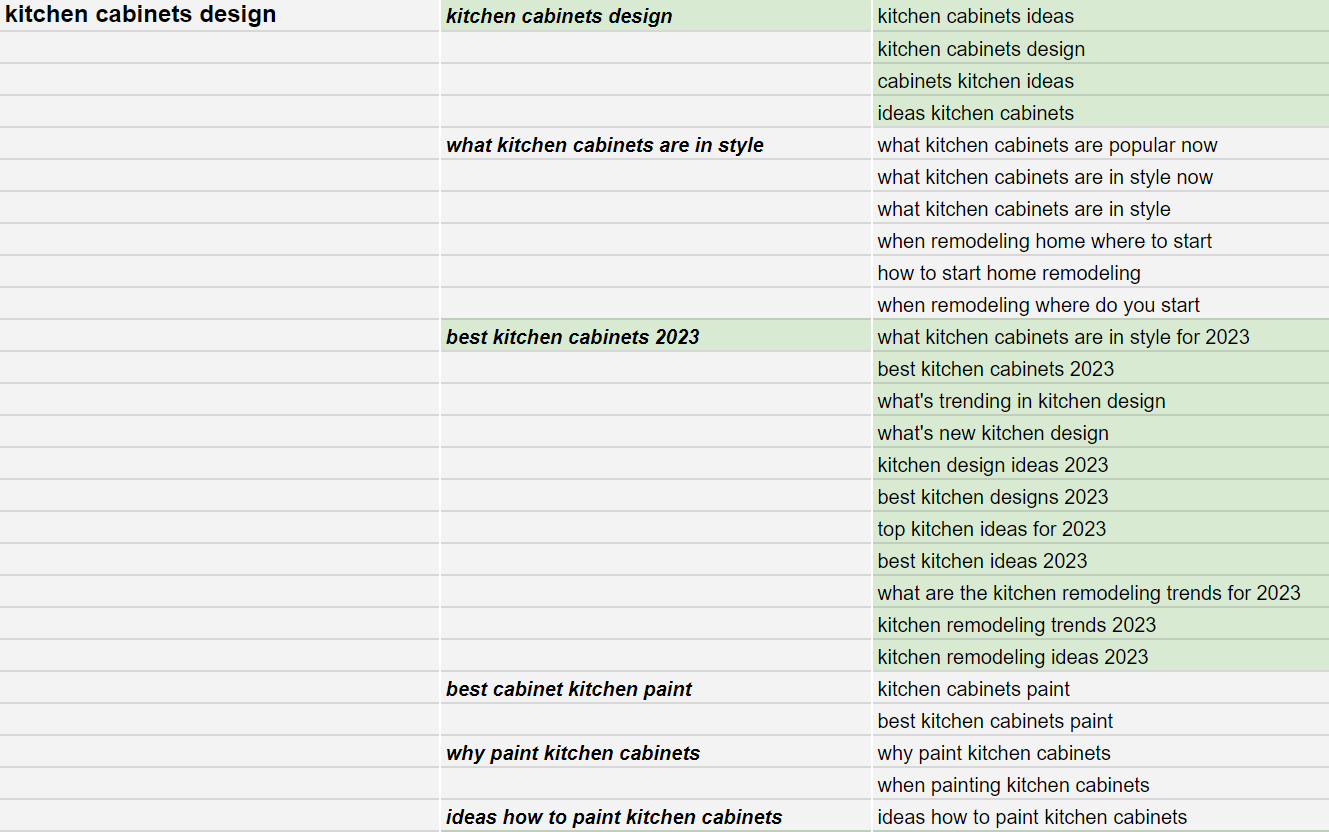Select 'what kitchen cabinets are in style for 2023'

[1100, 336]
